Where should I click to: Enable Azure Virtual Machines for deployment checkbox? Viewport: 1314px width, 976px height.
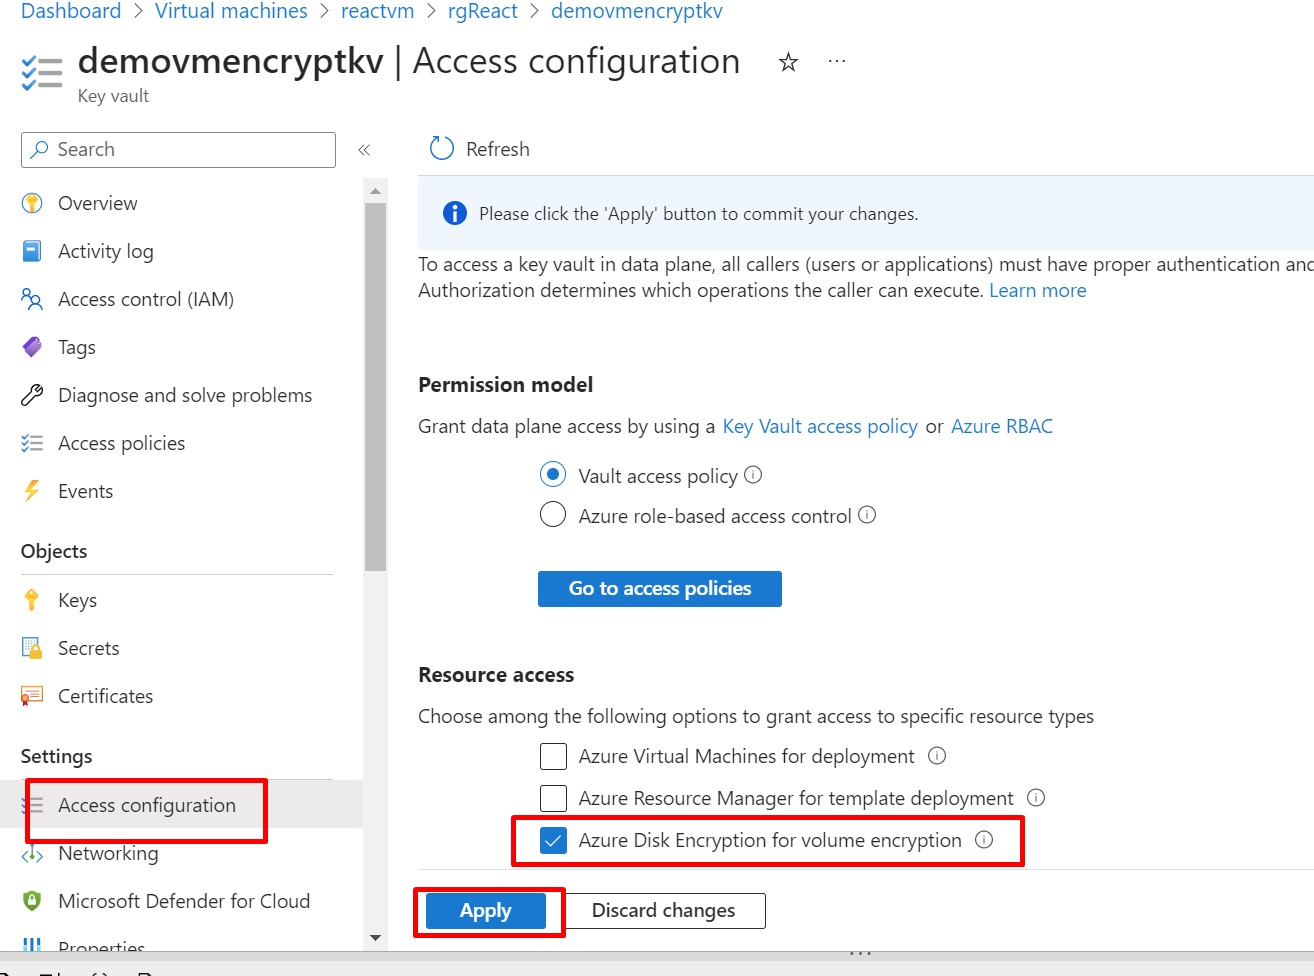pos(553,756)
